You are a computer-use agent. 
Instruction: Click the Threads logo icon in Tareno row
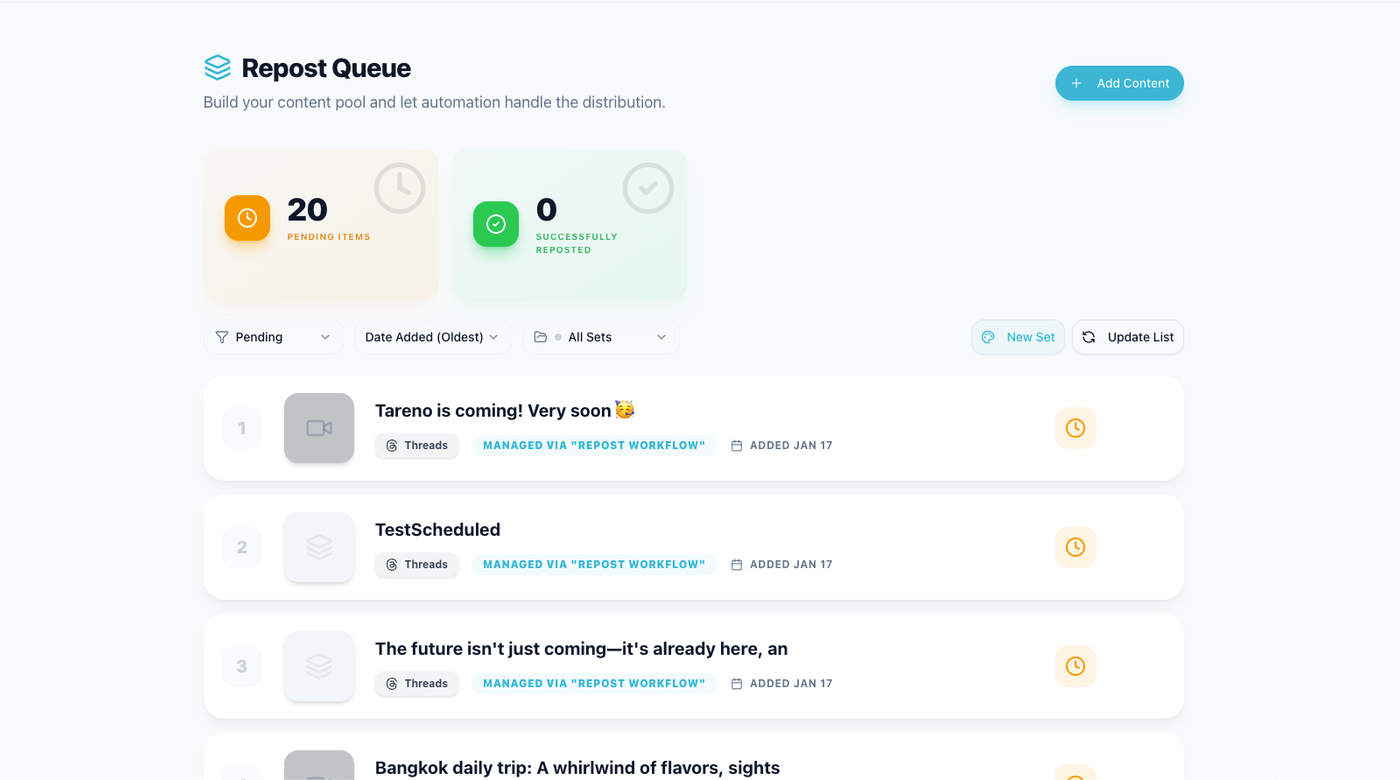point(392,446)
